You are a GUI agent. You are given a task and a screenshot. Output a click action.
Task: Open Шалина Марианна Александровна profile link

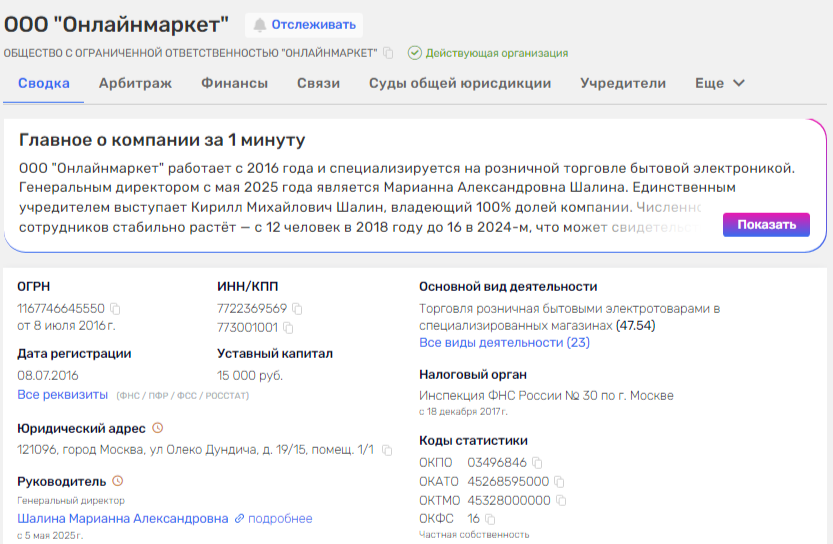pos(123,518)
